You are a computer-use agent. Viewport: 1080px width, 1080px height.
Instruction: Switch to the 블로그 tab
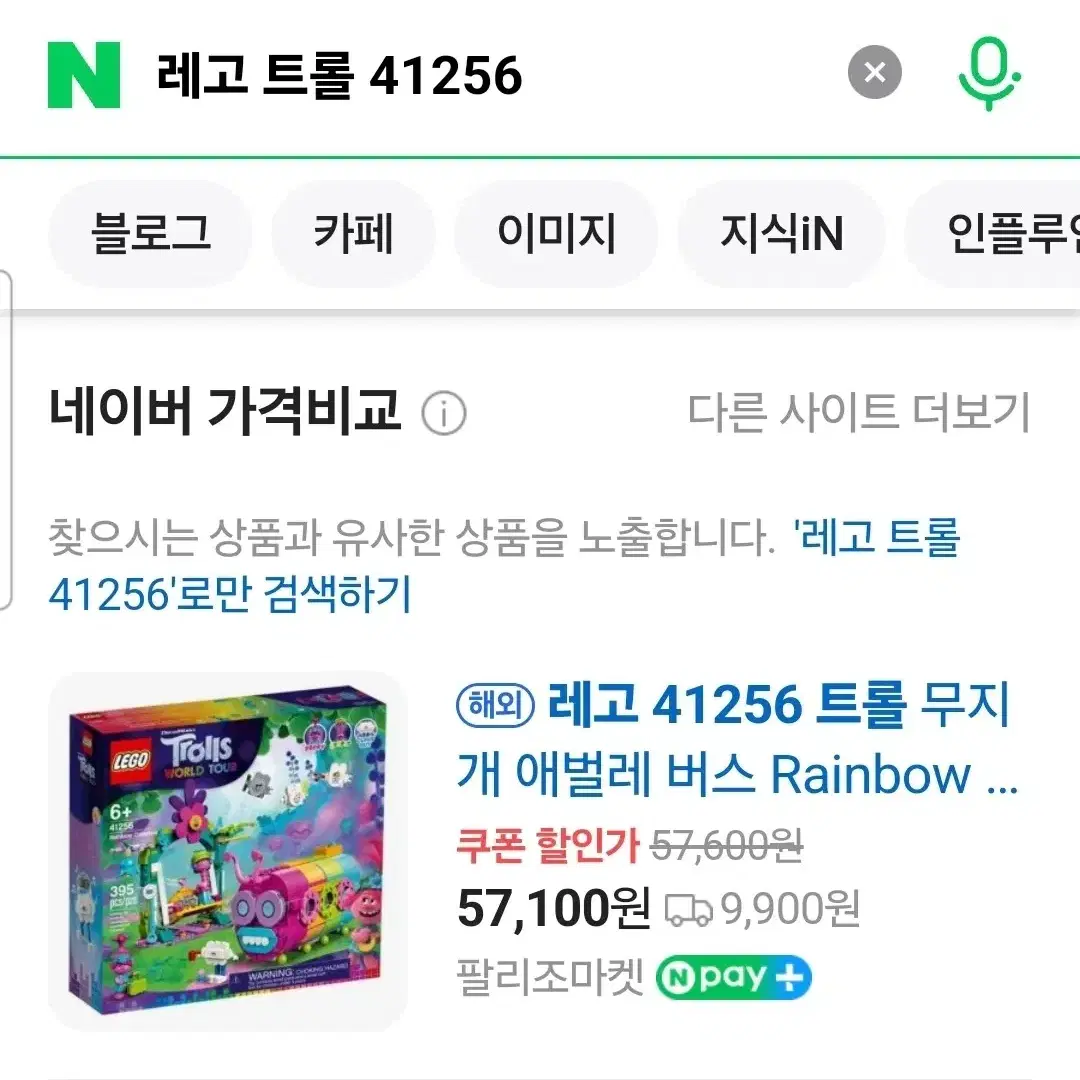click(x=150, y=233)
